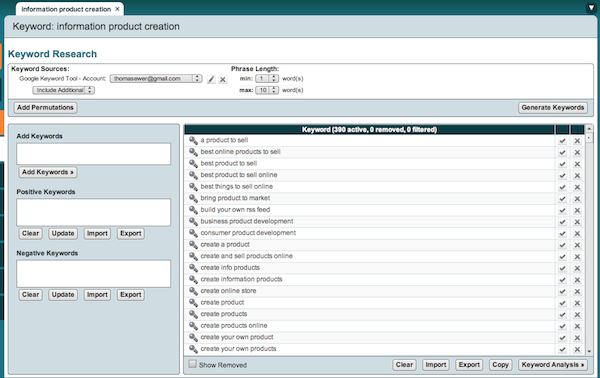This screenshot has height=378, width=600.
Task: Remove 'create online store' with X icon
Action: coord(577,292)
